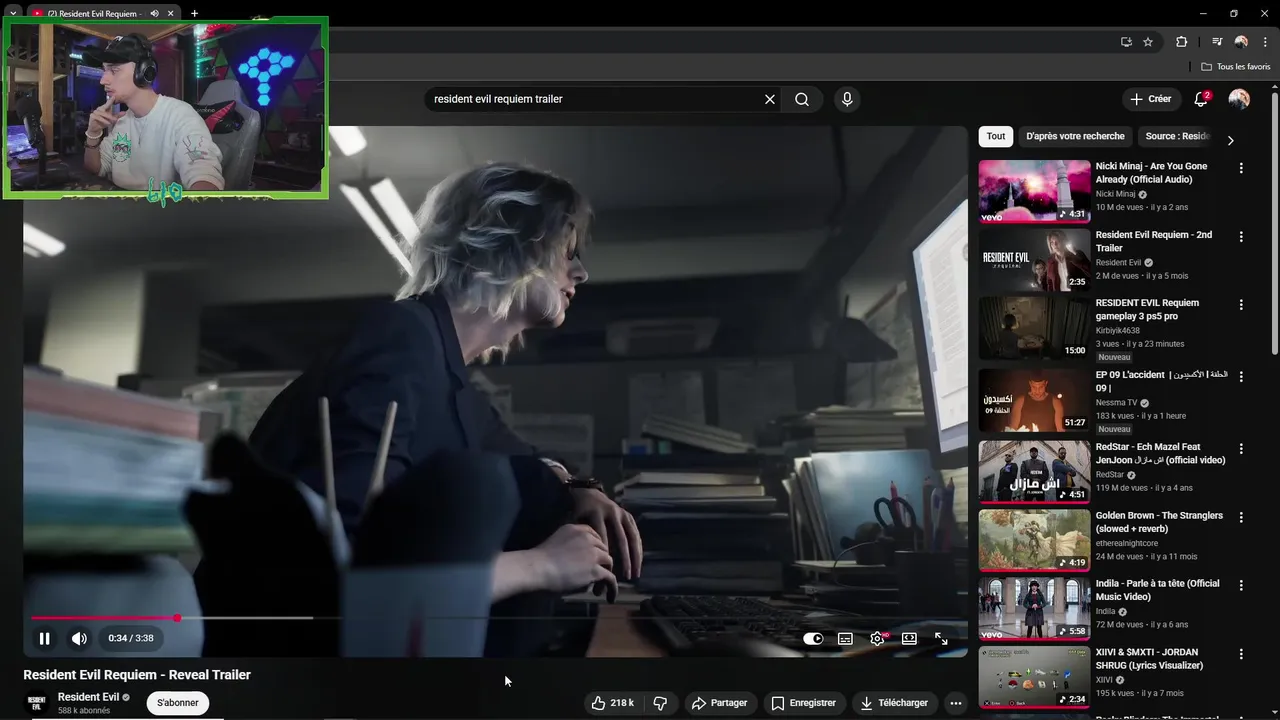The image size is (1280, 720).
Task: Open the Resident Evil channel avatar
Action: click(37, 703)
